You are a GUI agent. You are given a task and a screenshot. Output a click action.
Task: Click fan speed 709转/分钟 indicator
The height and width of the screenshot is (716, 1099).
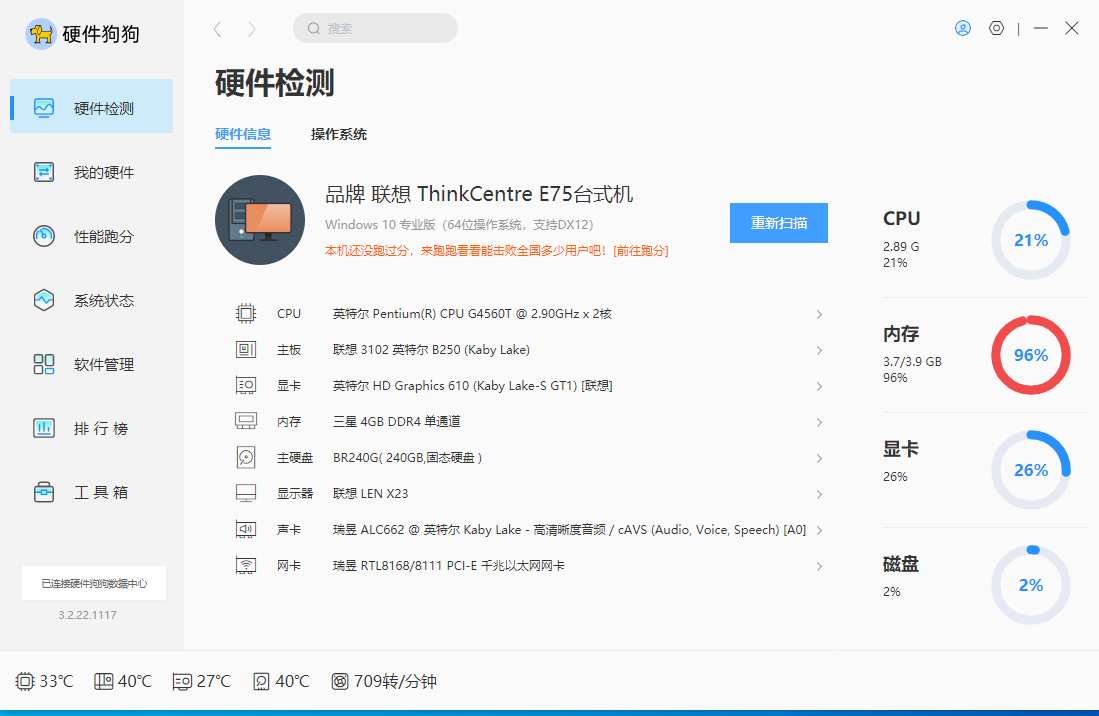(x=383, y=681)
